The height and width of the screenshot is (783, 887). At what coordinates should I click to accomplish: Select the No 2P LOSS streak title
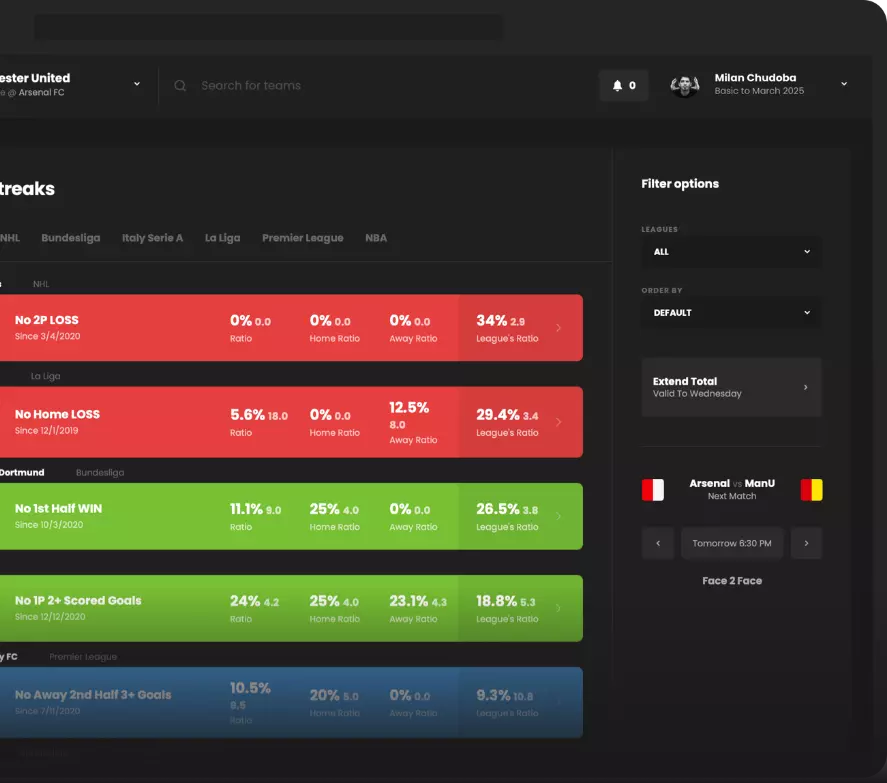(47, 320)
